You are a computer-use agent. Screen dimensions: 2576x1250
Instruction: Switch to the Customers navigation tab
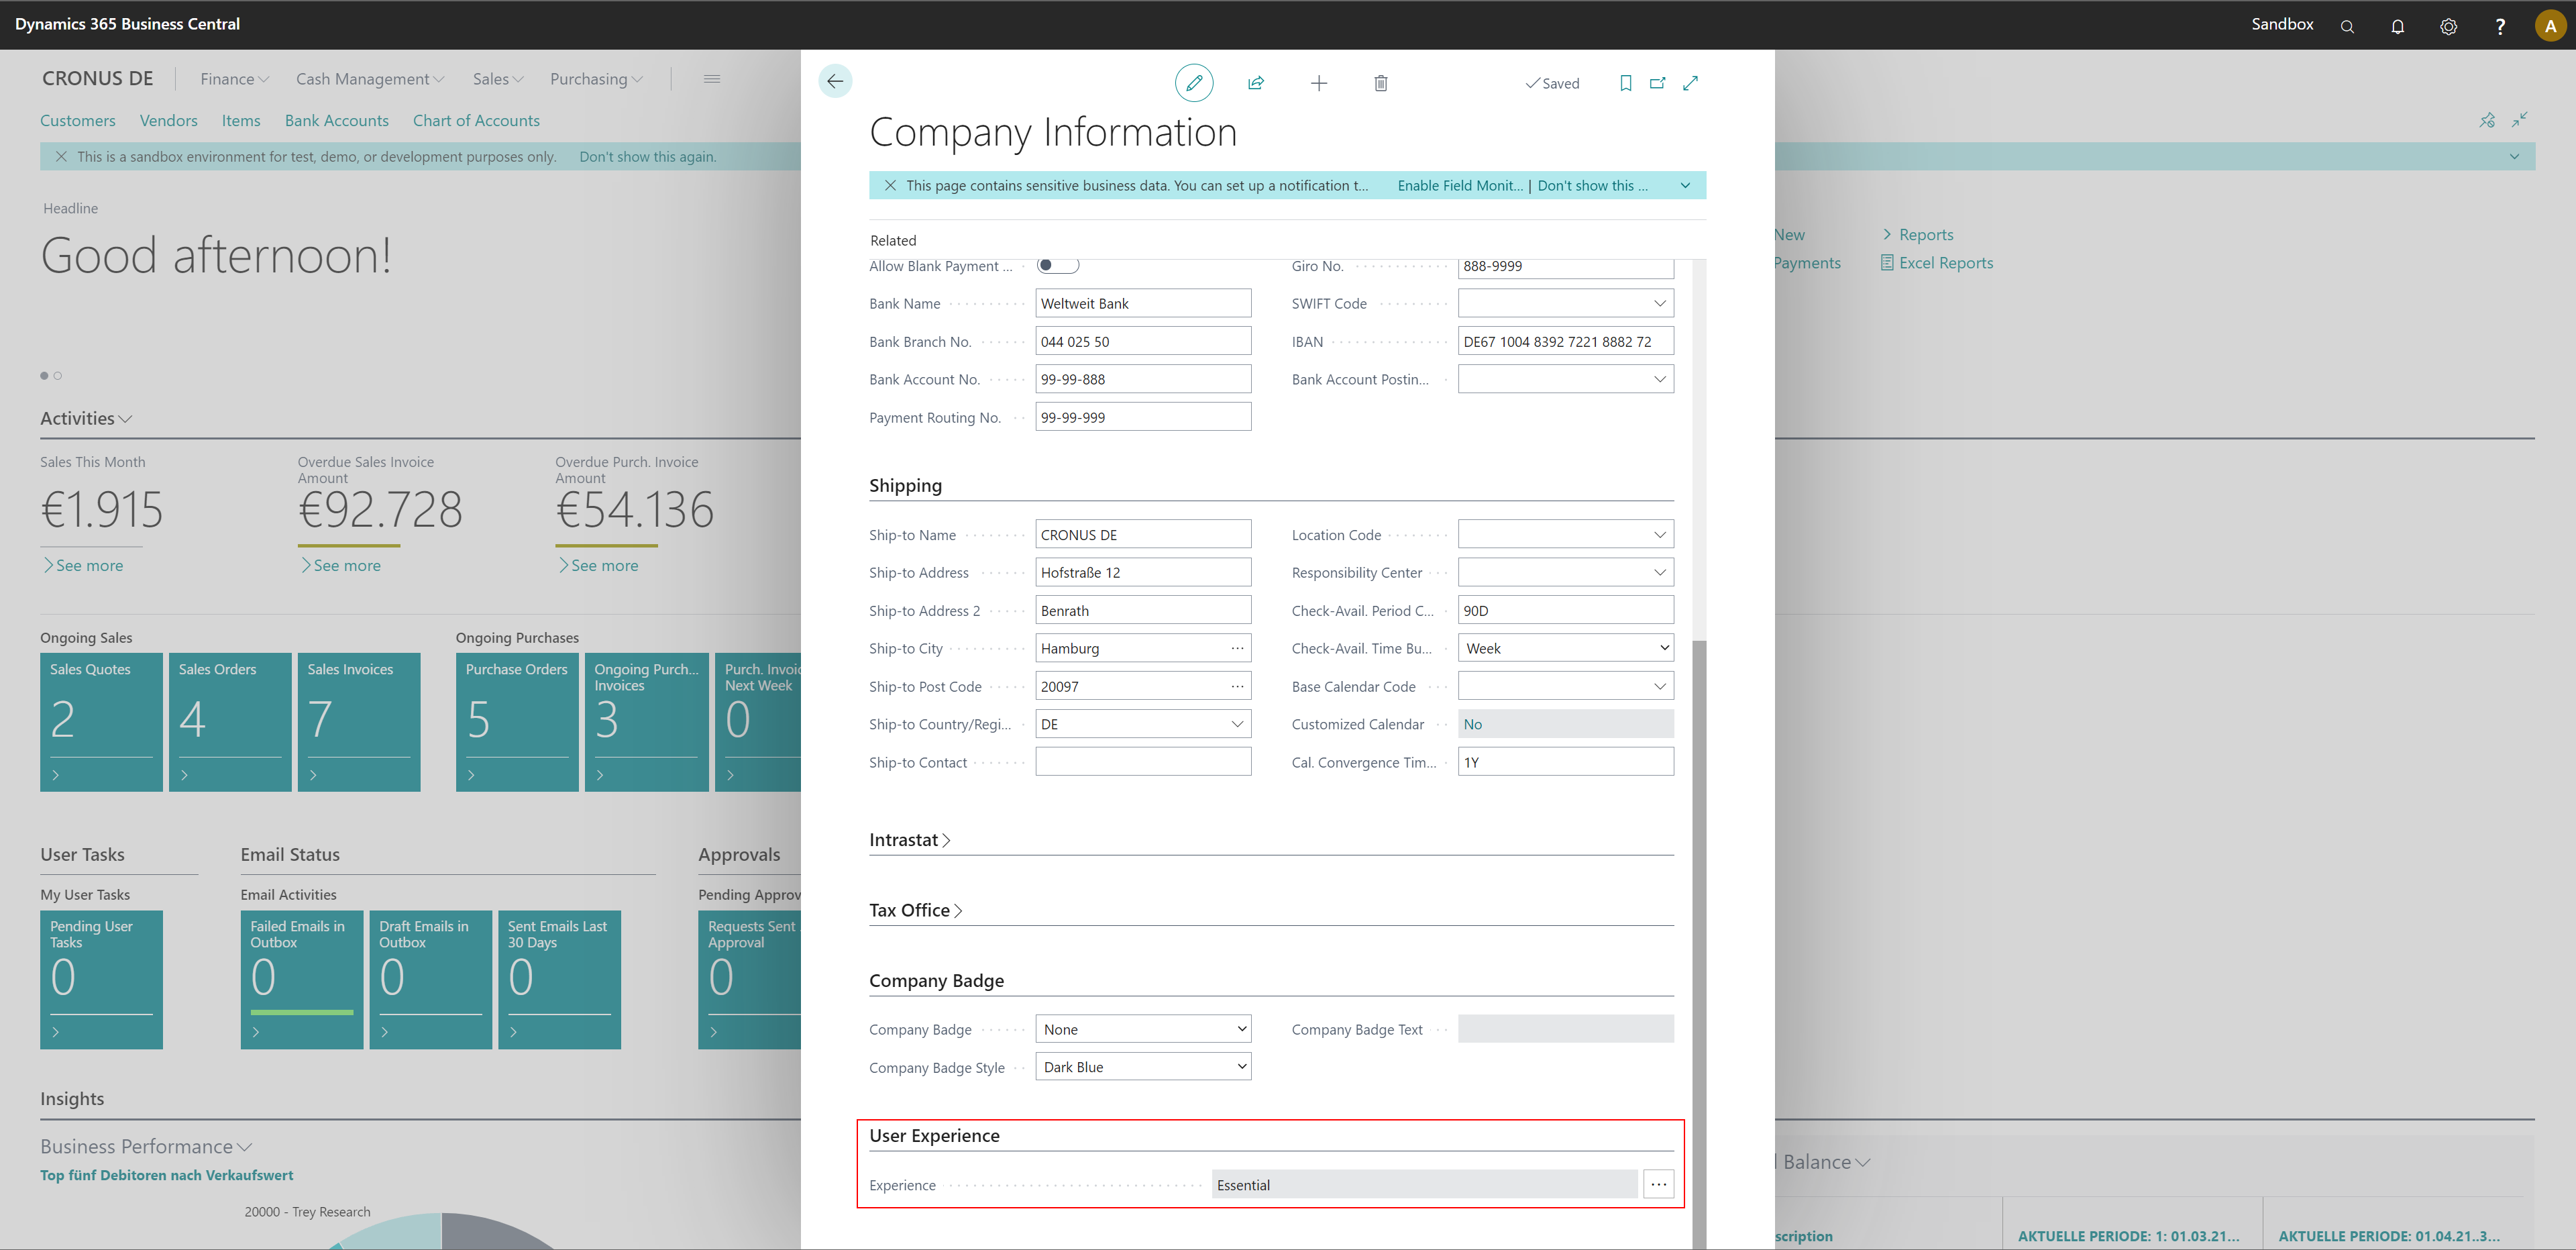tap(77, 120)
